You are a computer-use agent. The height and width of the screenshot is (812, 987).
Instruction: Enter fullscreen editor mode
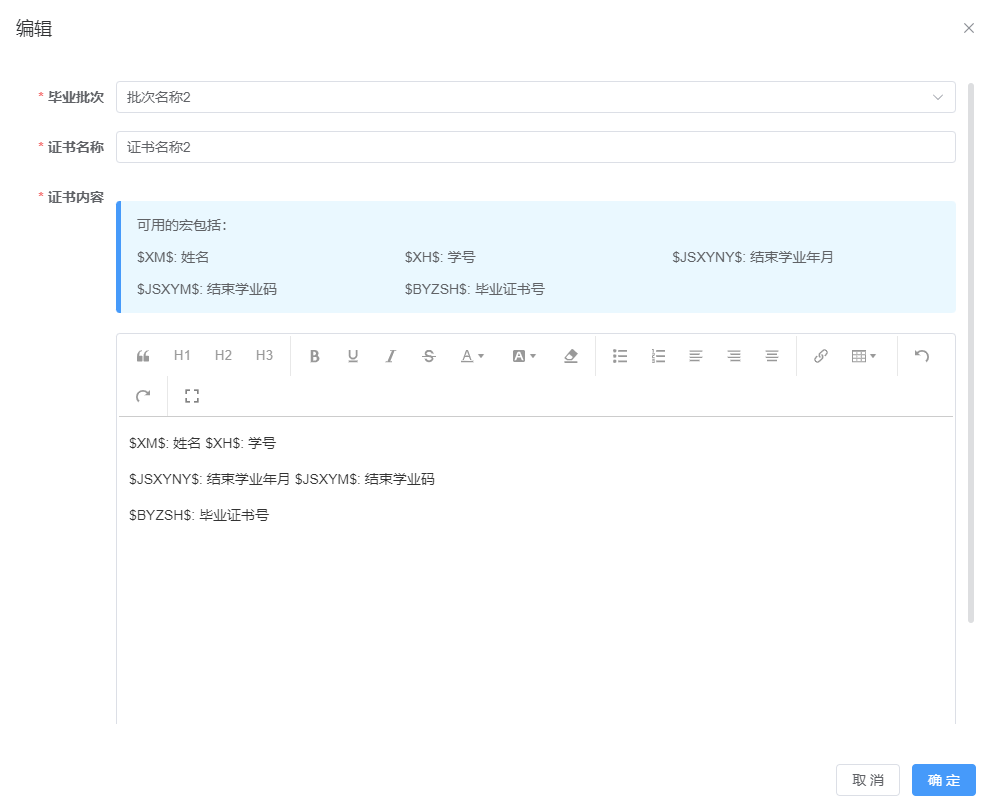[192, 397]
